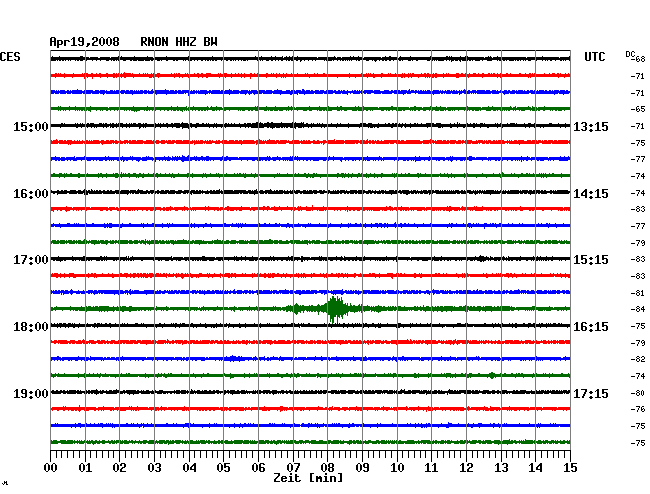Click the 10 minute tick label
Screen dimensions: 650x494
click(x=397, y=467)
